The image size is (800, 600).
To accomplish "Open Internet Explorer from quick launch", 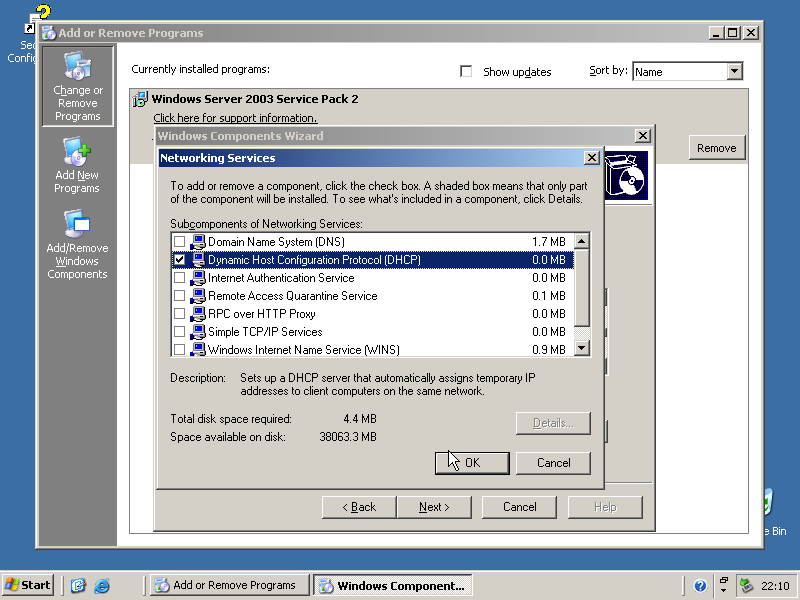I will click(x=102, y=586).
